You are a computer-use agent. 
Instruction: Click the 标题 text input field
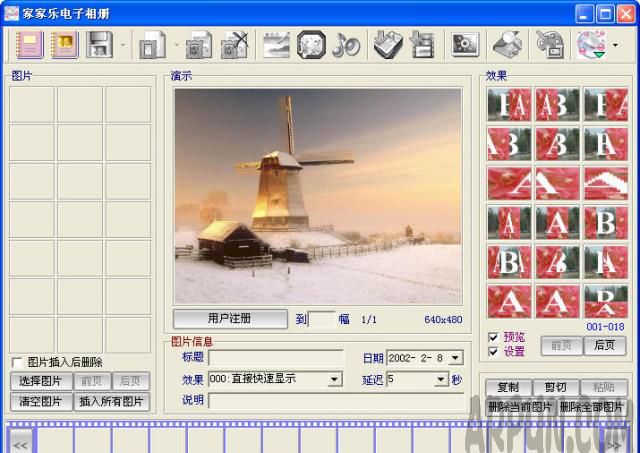point(275,358)
